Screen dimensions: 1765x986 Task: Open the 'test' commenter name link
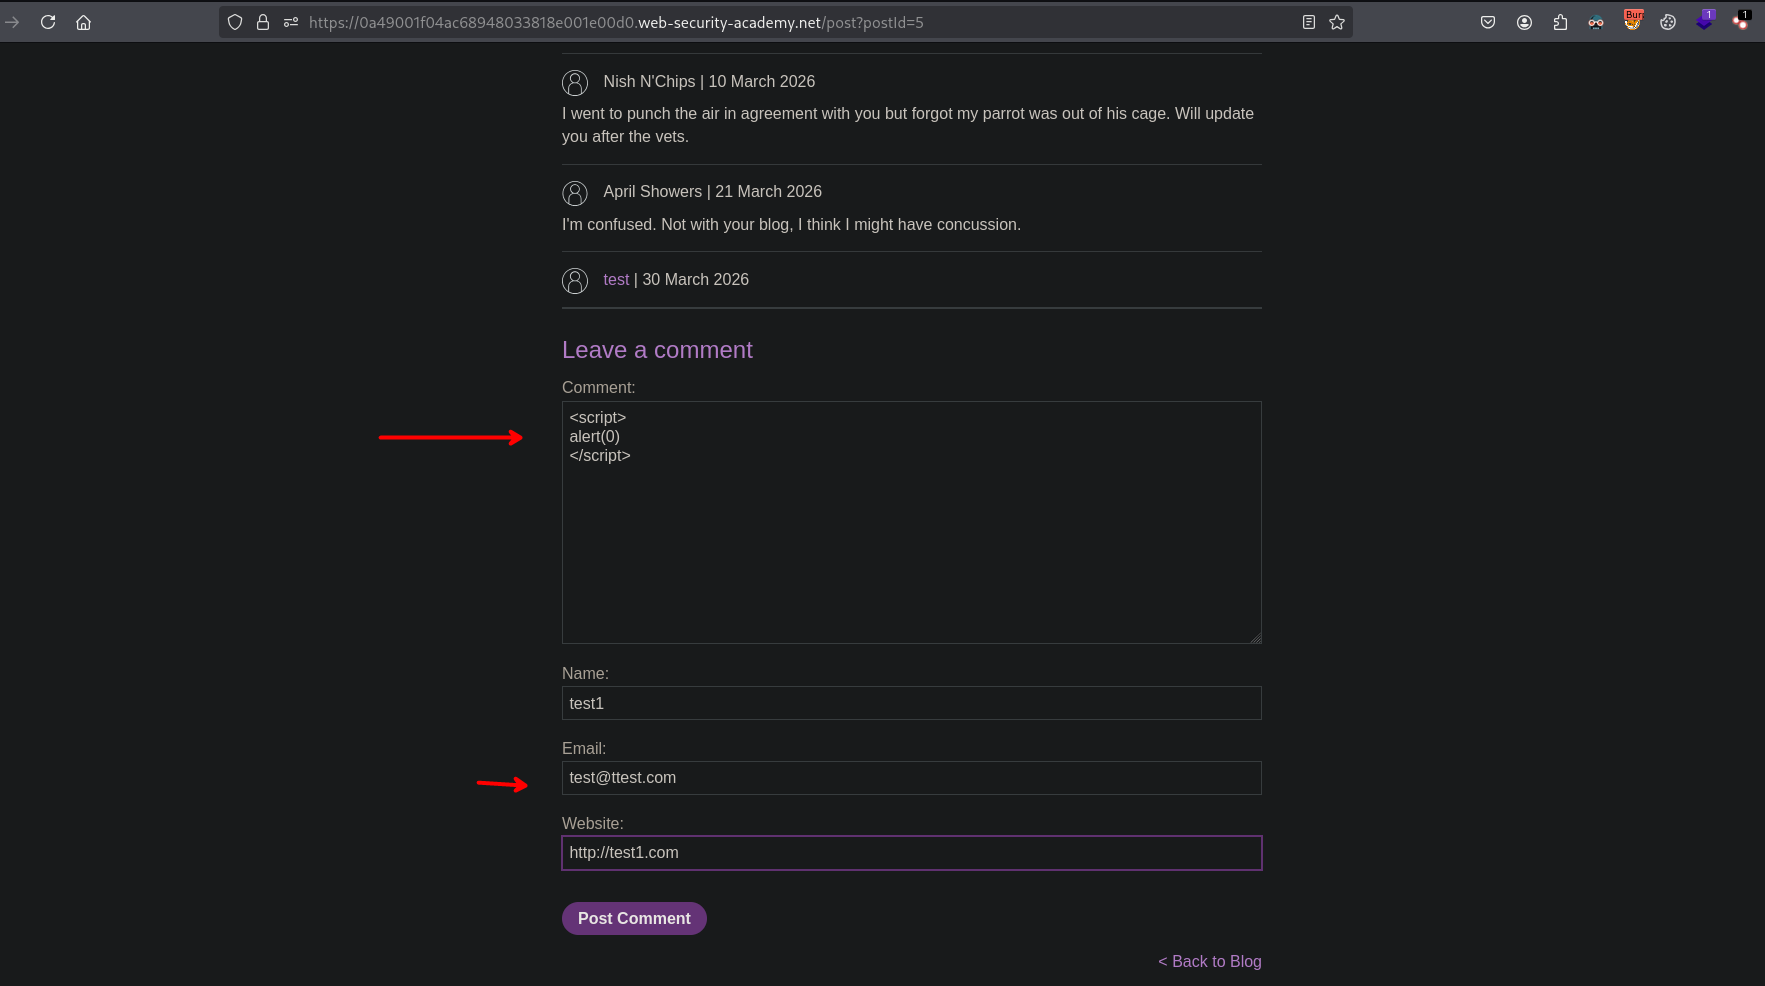coord(616,280)
